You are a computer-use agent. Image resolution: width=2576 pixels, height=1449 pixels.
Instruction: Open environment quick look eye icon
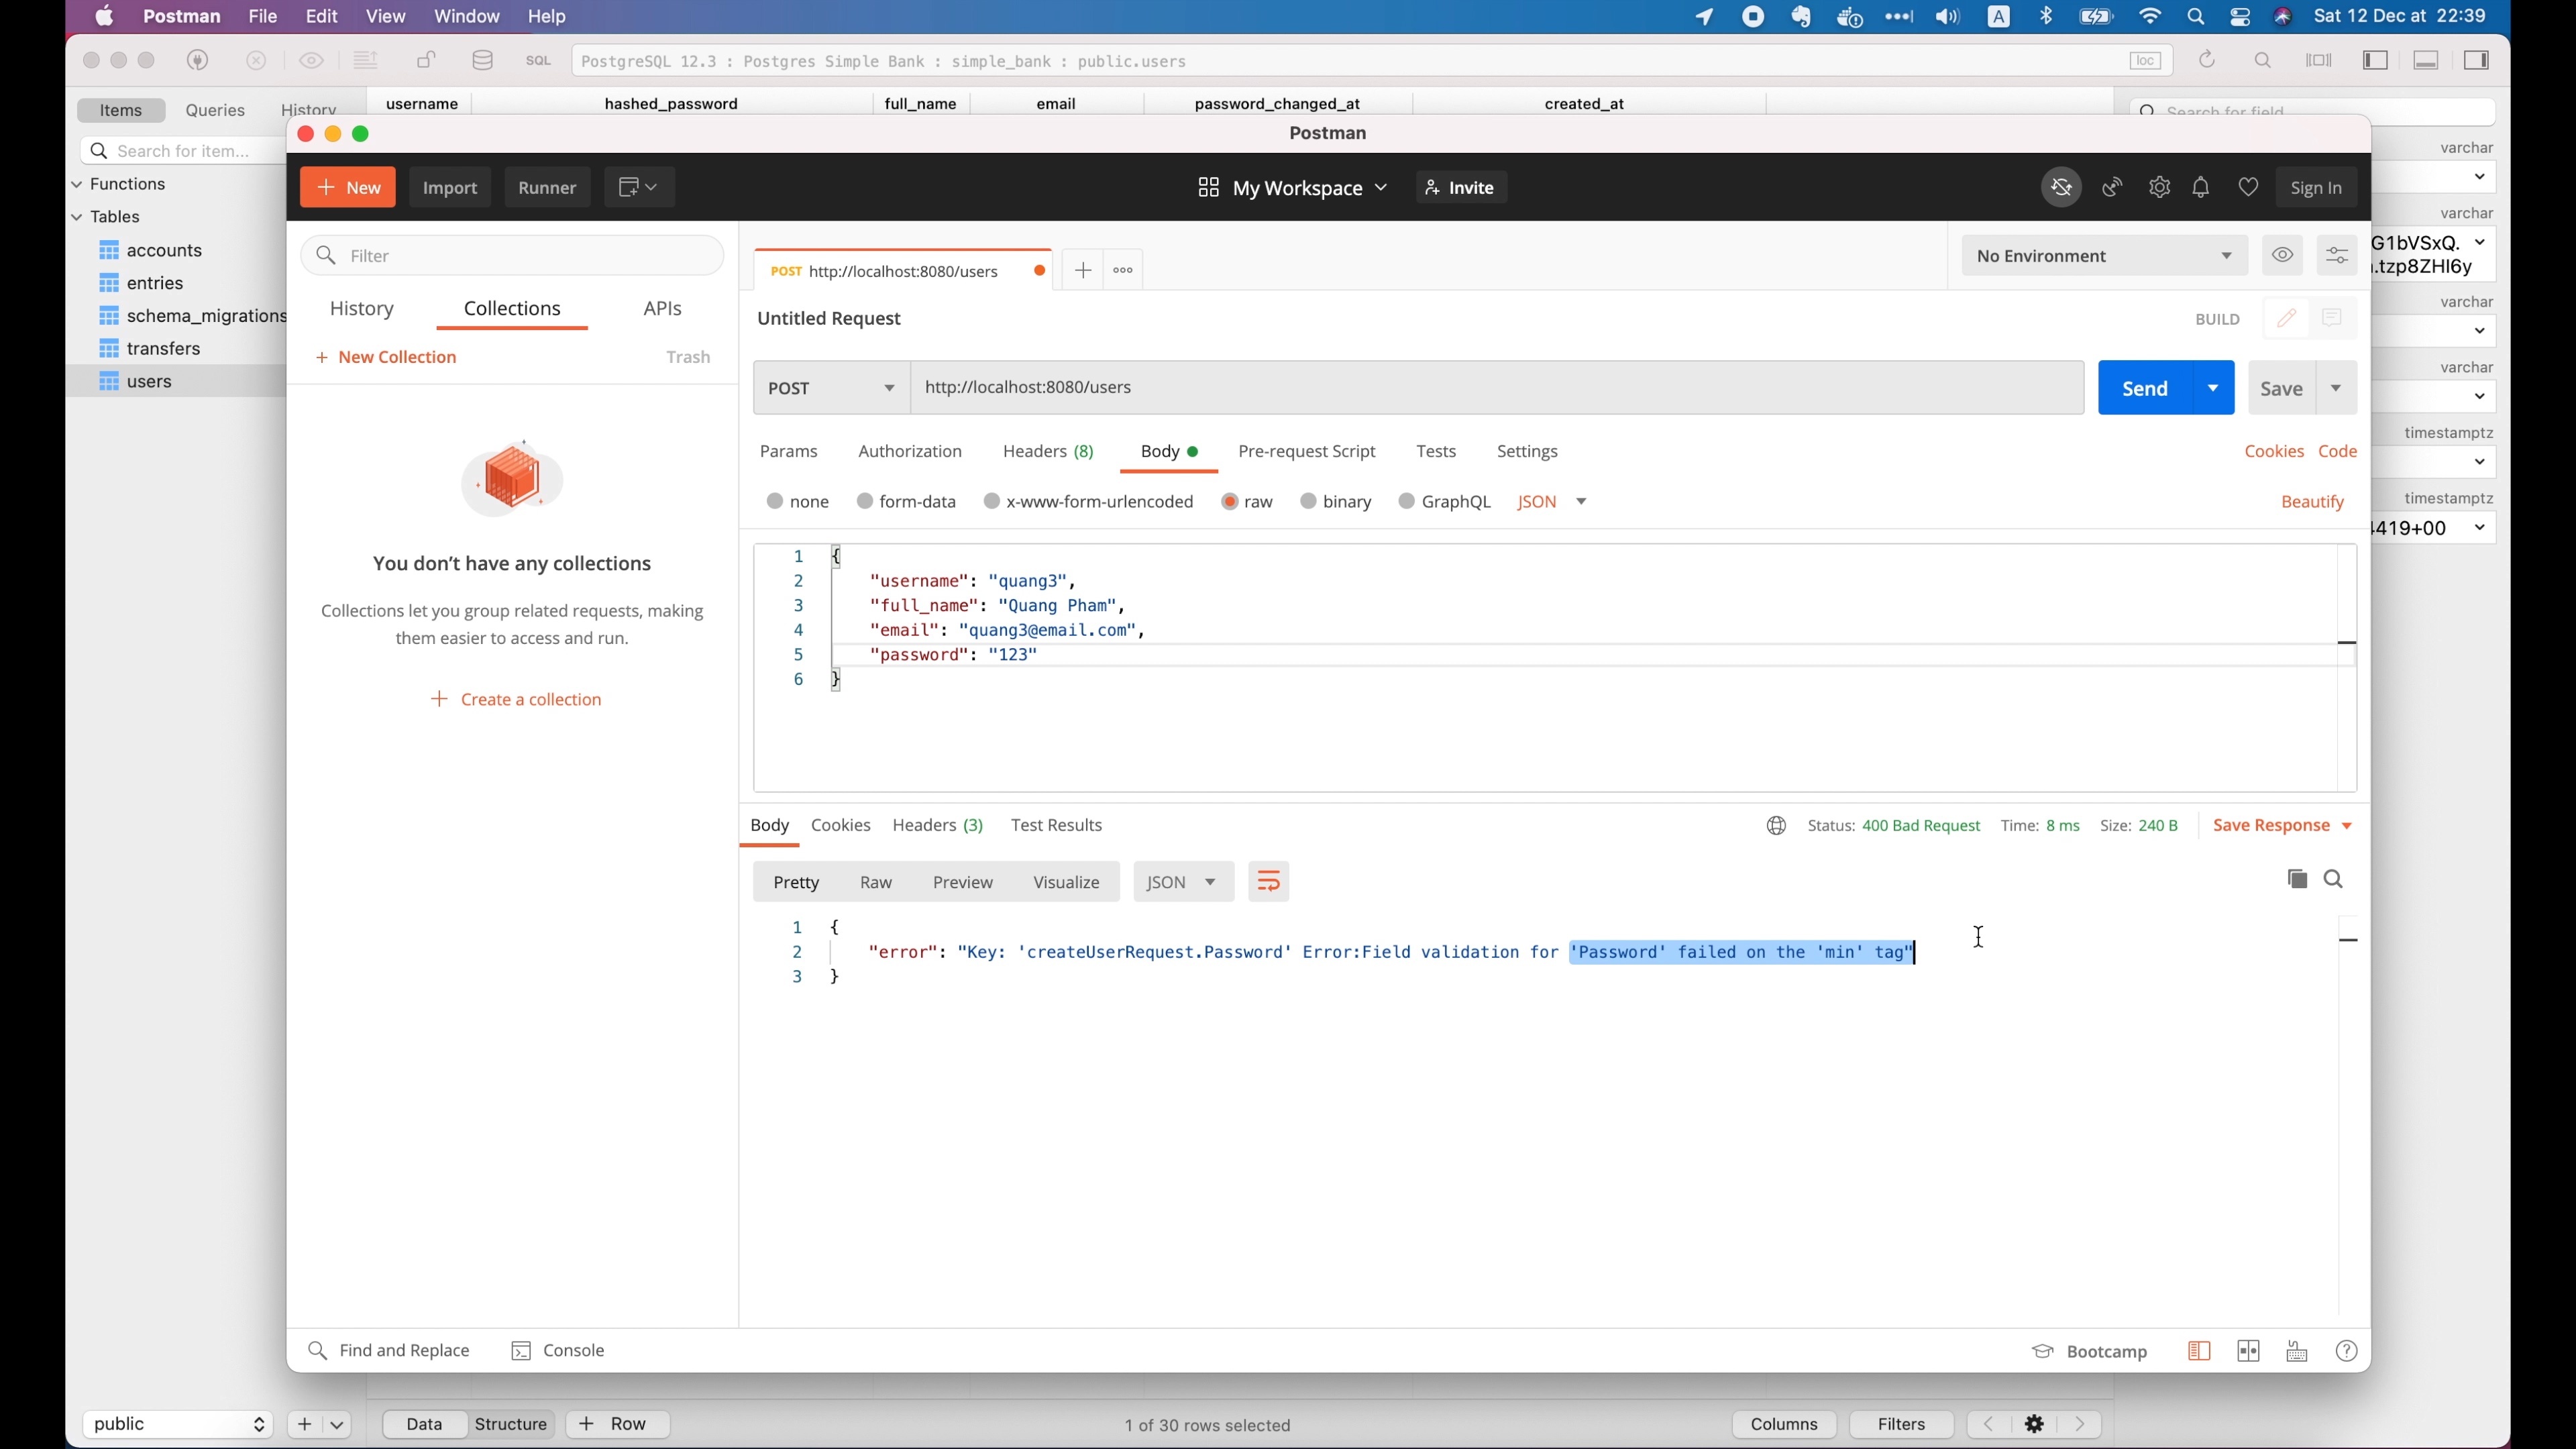[2282, 255]
